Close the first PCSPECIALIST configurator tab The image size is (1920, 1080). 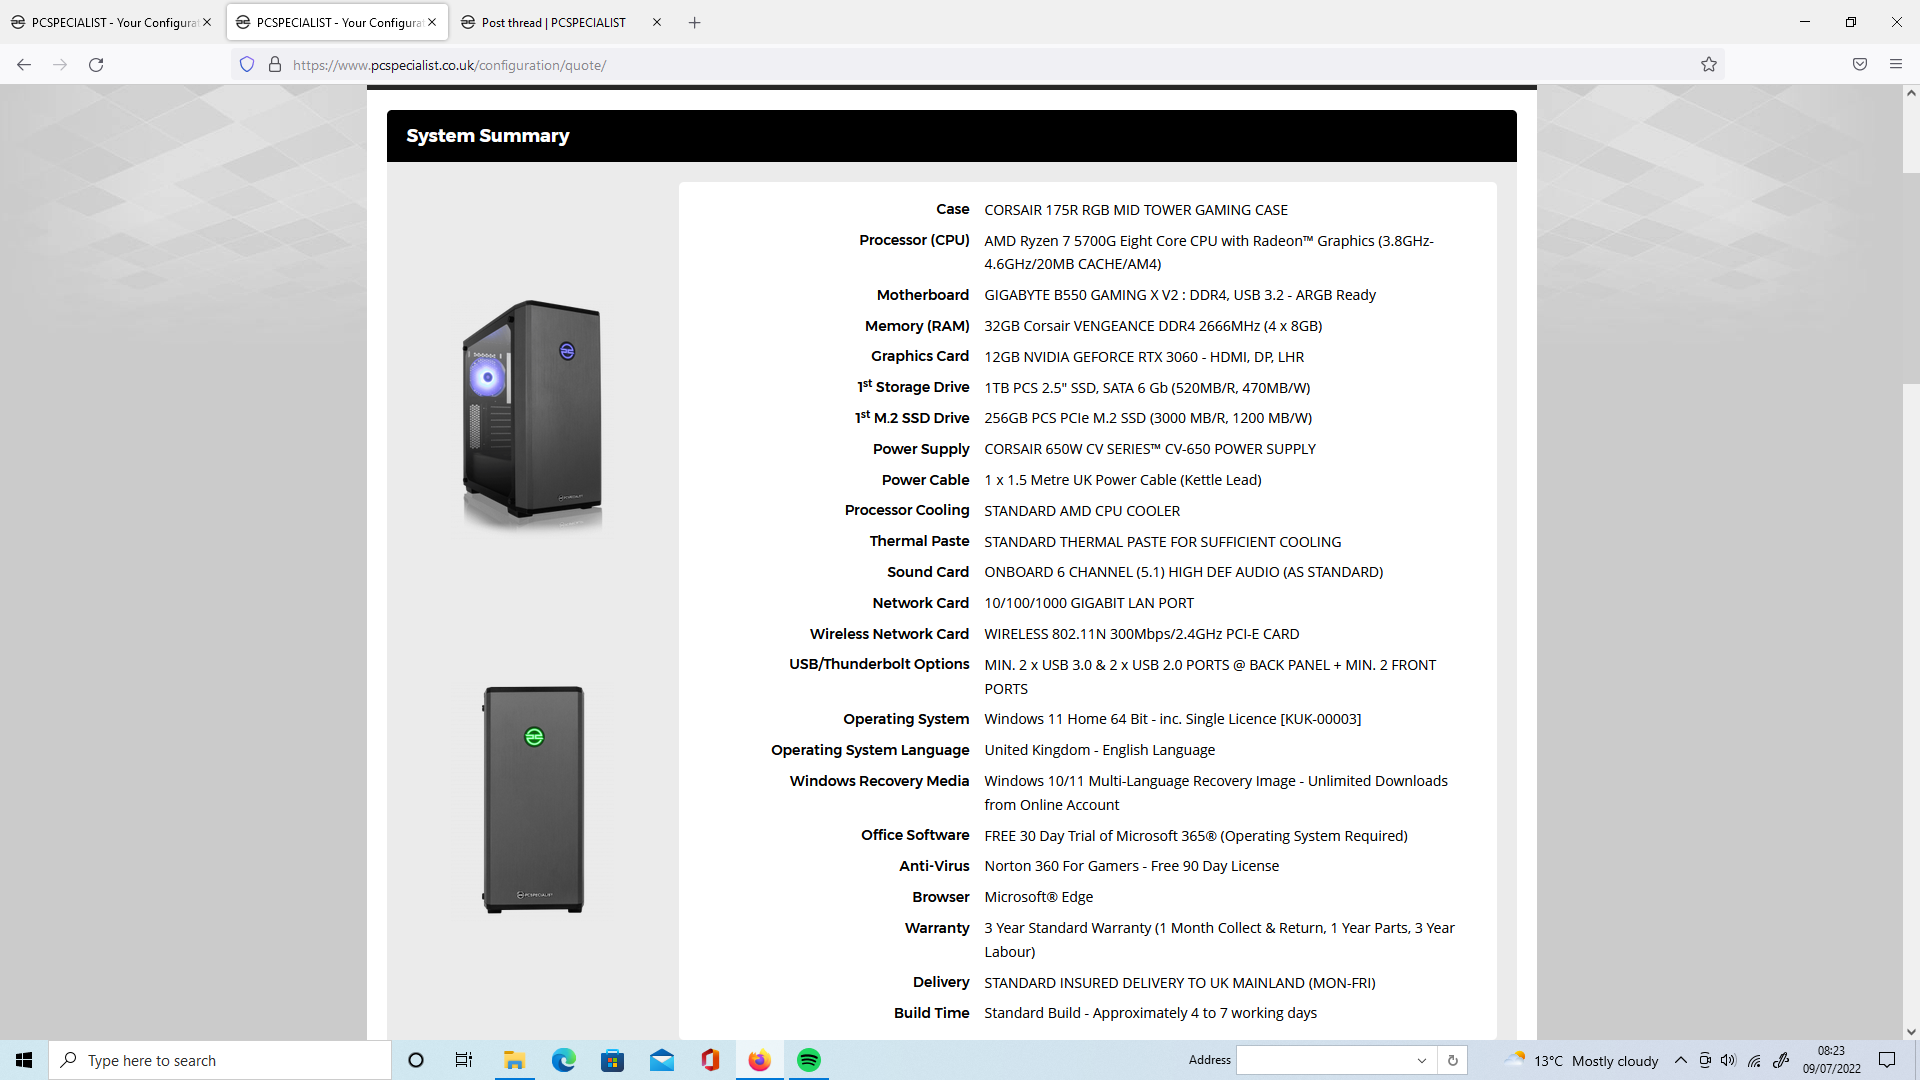pyautogui.click(x=207, y=22)
